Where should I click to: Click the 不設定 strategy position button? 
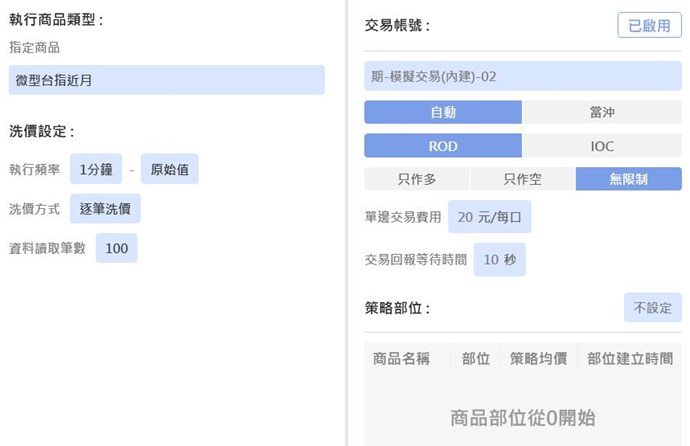[652, 308]
